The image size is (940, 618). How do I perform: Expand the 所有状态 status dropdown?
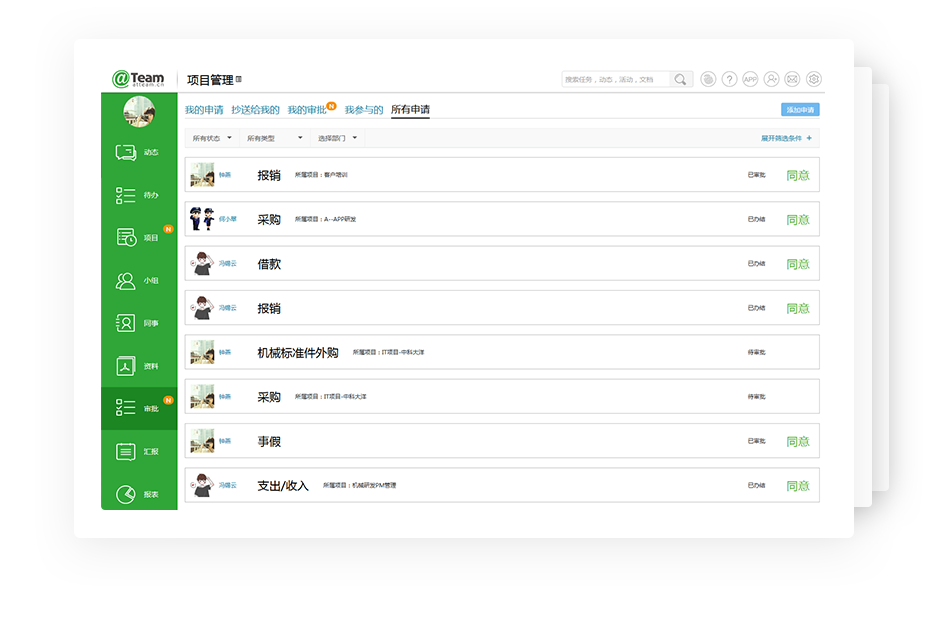point(212,138)
